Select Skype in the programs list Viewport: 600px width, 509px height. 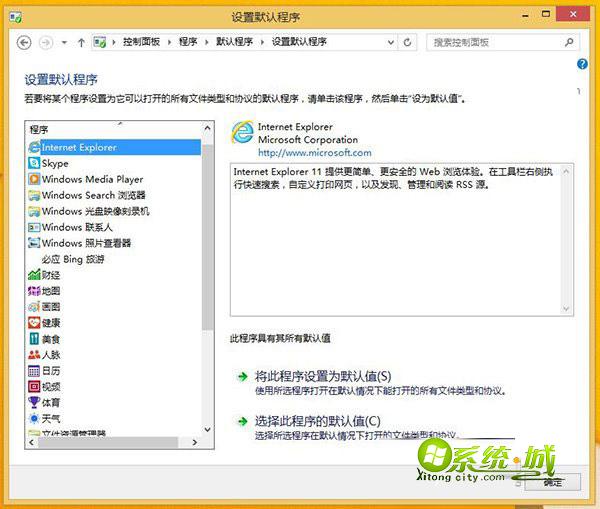[x=55, y=163]
